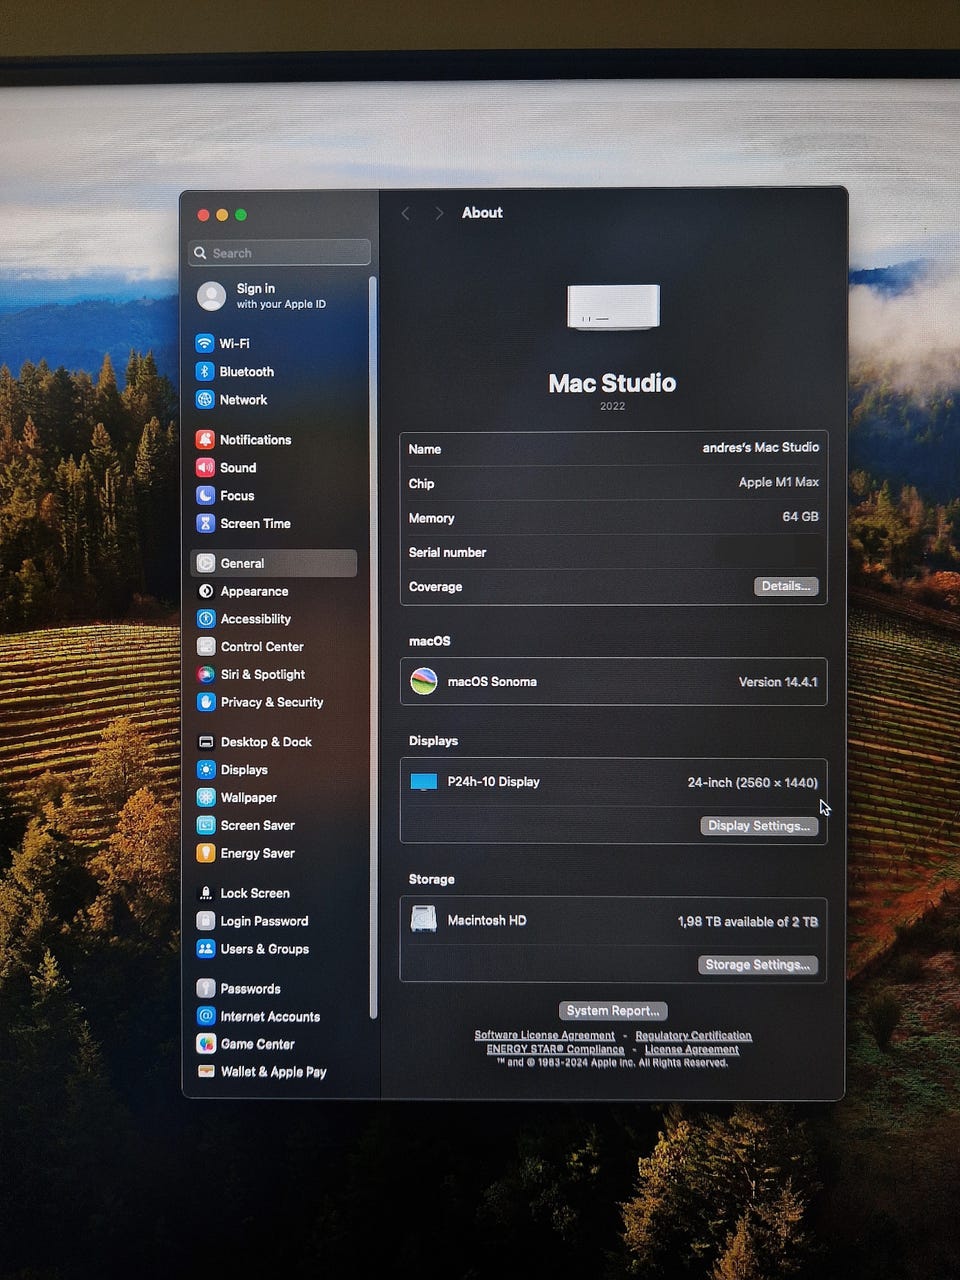Click the Wallet & Apple Pay icon

206,1071
